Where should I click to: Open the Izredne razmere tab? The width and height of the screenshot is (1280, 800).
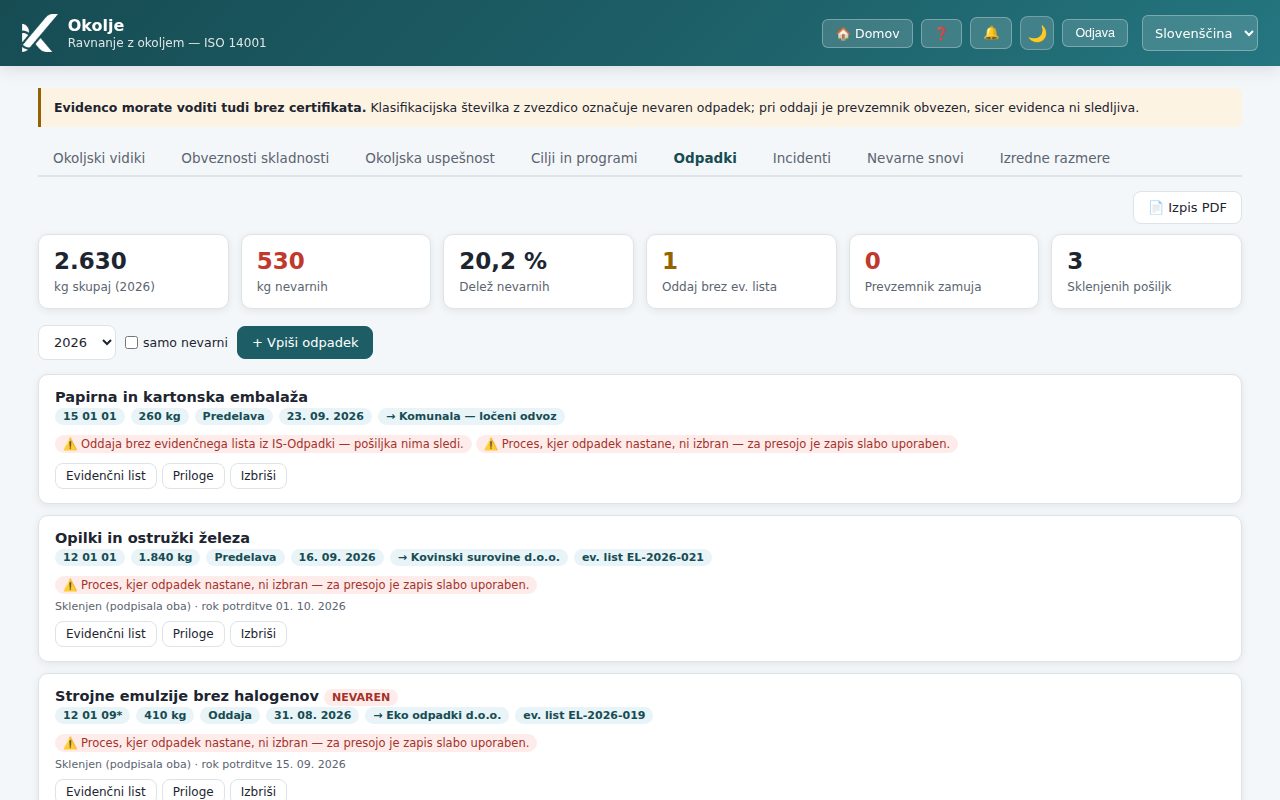tap(1055, 158)
